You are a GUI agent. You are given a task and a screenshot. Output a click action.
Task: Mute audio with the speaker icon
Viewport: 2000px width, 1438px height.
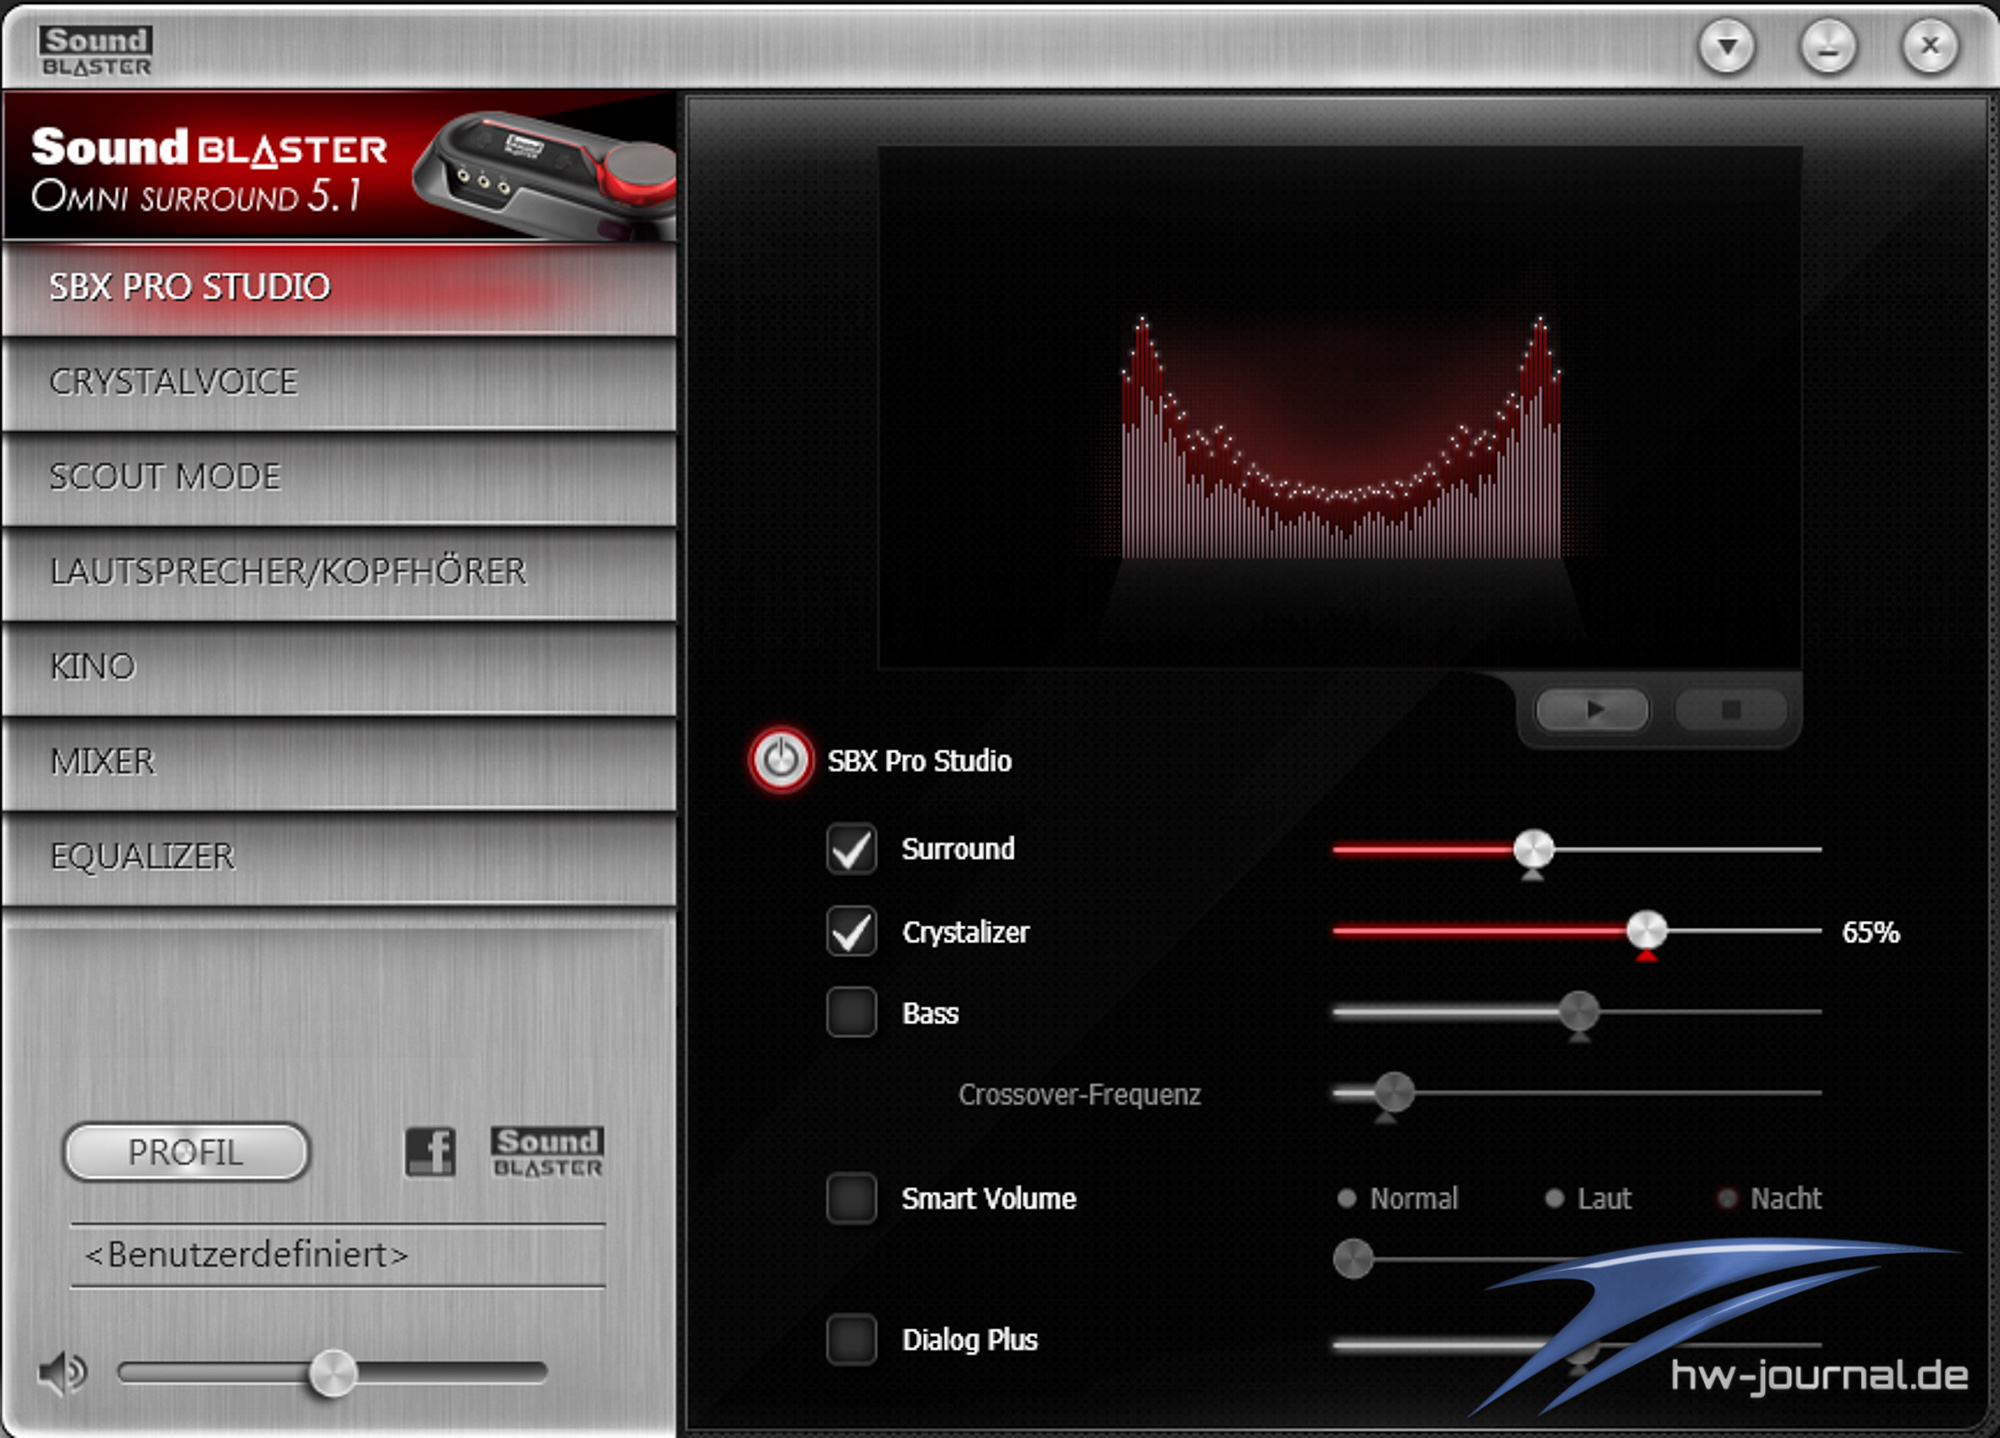pyautogui.click(x=62, y=1373)
